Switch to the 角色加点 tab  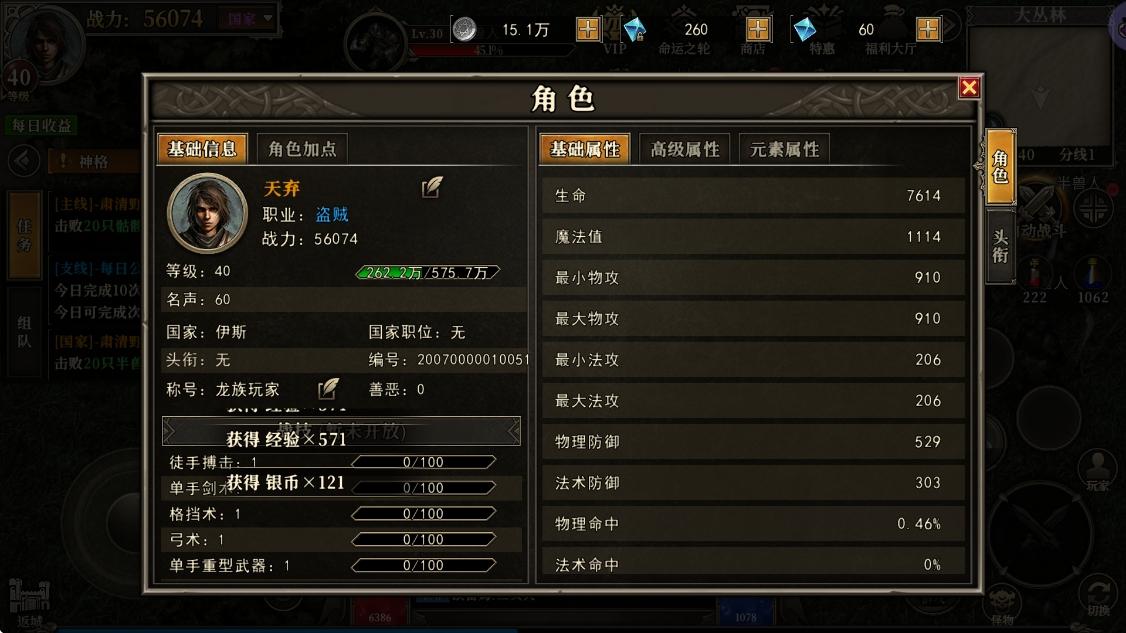302,149
